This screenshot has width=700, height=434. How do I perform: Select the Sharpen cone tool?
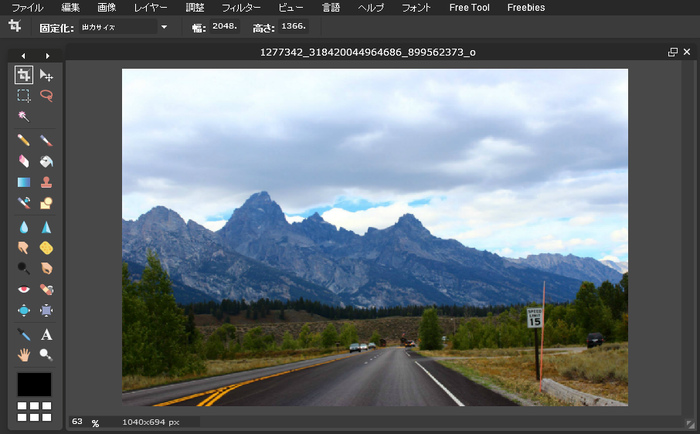(x=46, y=227)
